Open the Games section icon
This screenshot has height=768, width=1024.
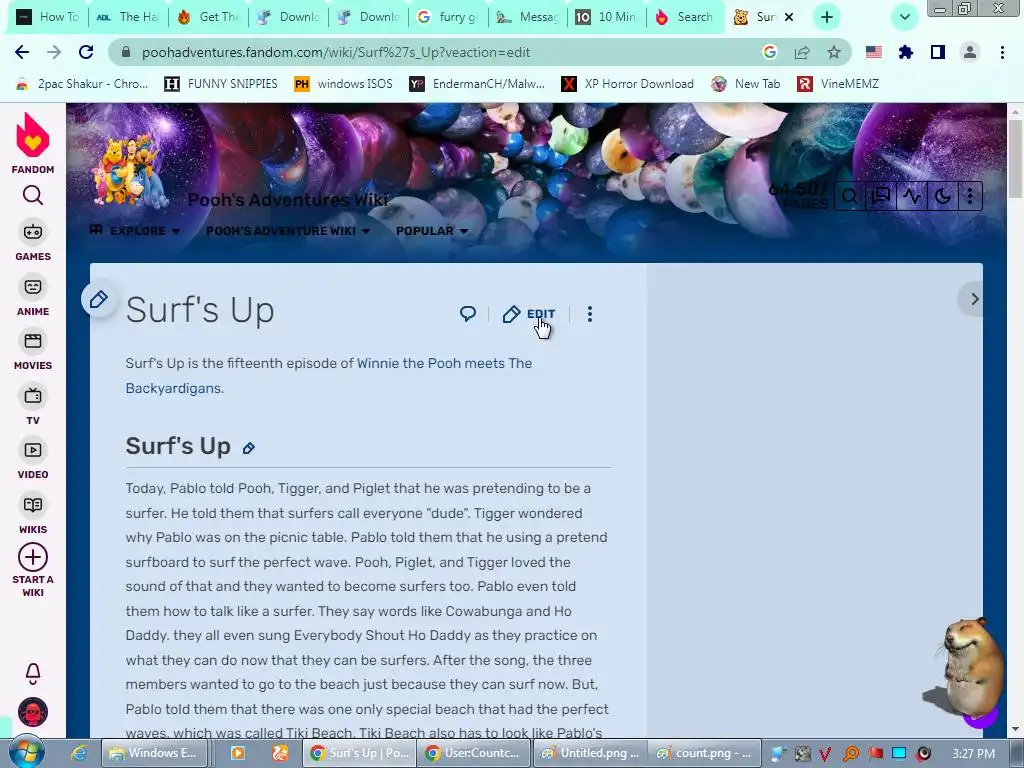click(x=33, y=232)
